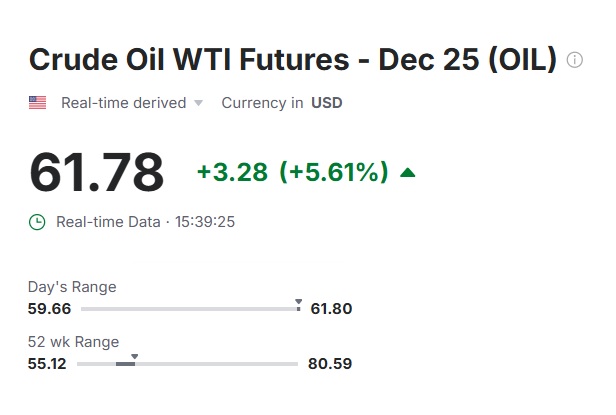Screen dimensions: 616x415
Task: Click the 52 wk low value 55.12
Action: [x=47, y=364]
